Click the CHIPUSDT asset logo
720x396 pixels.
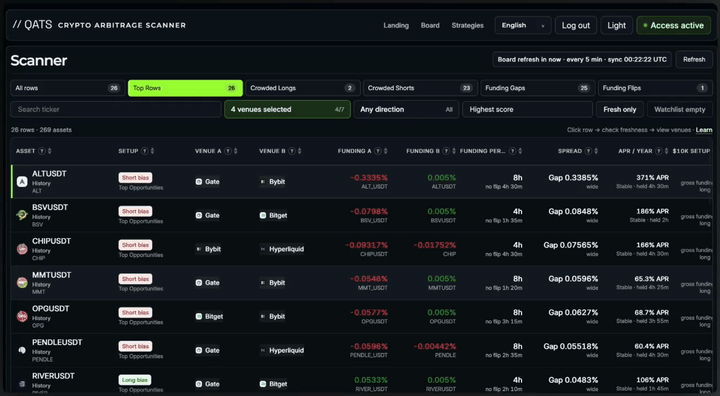[22, 249]
